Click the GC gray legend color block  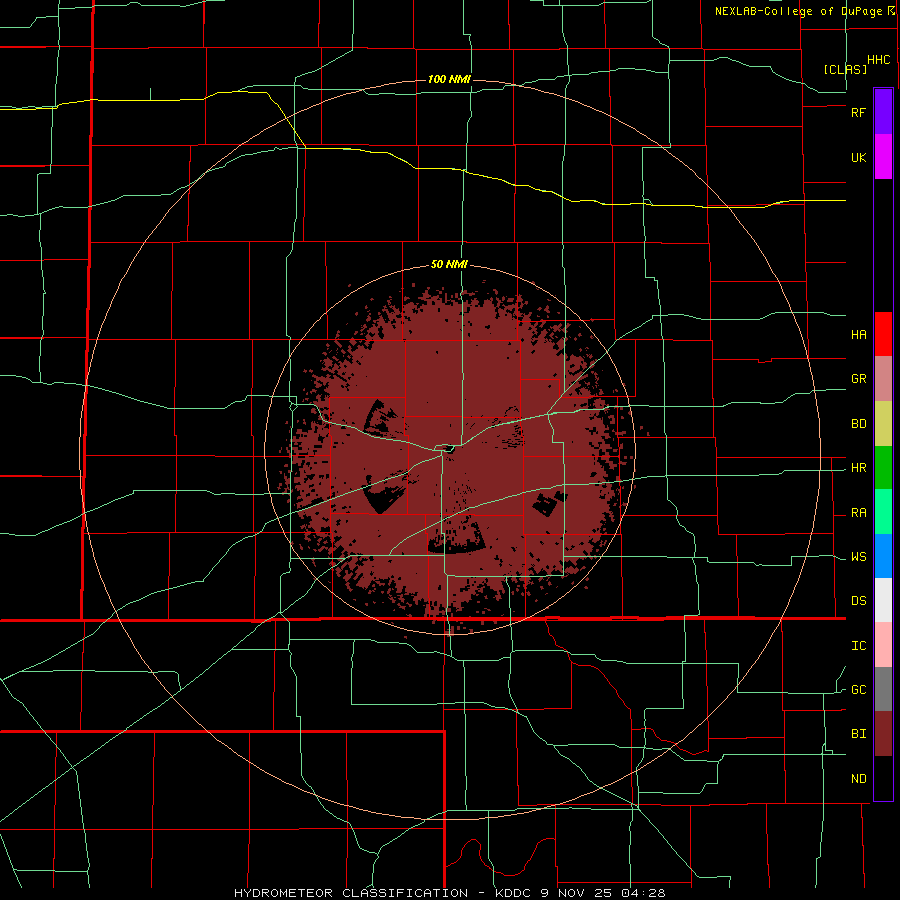click(x=883, y=689)
